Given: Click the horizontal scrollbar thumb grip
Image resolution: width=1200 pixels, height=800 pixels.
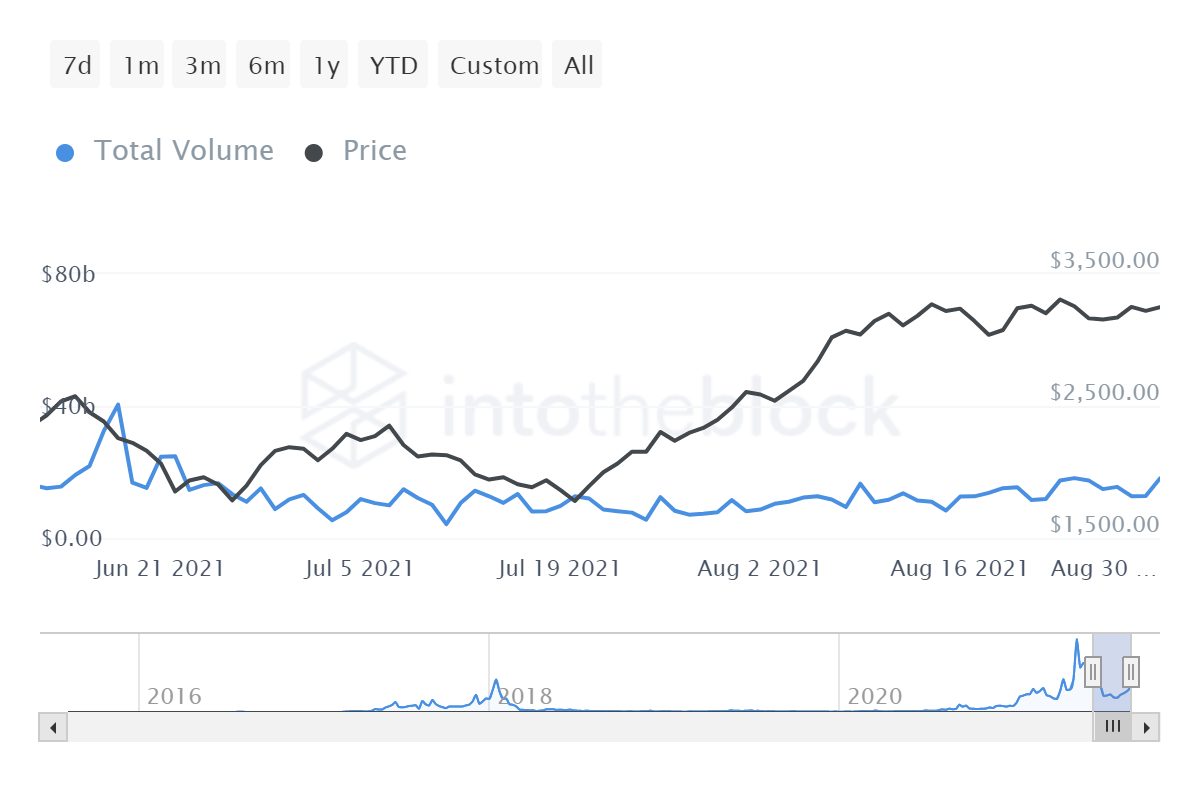Looking at the screenshot, I should coord(1112,727).
